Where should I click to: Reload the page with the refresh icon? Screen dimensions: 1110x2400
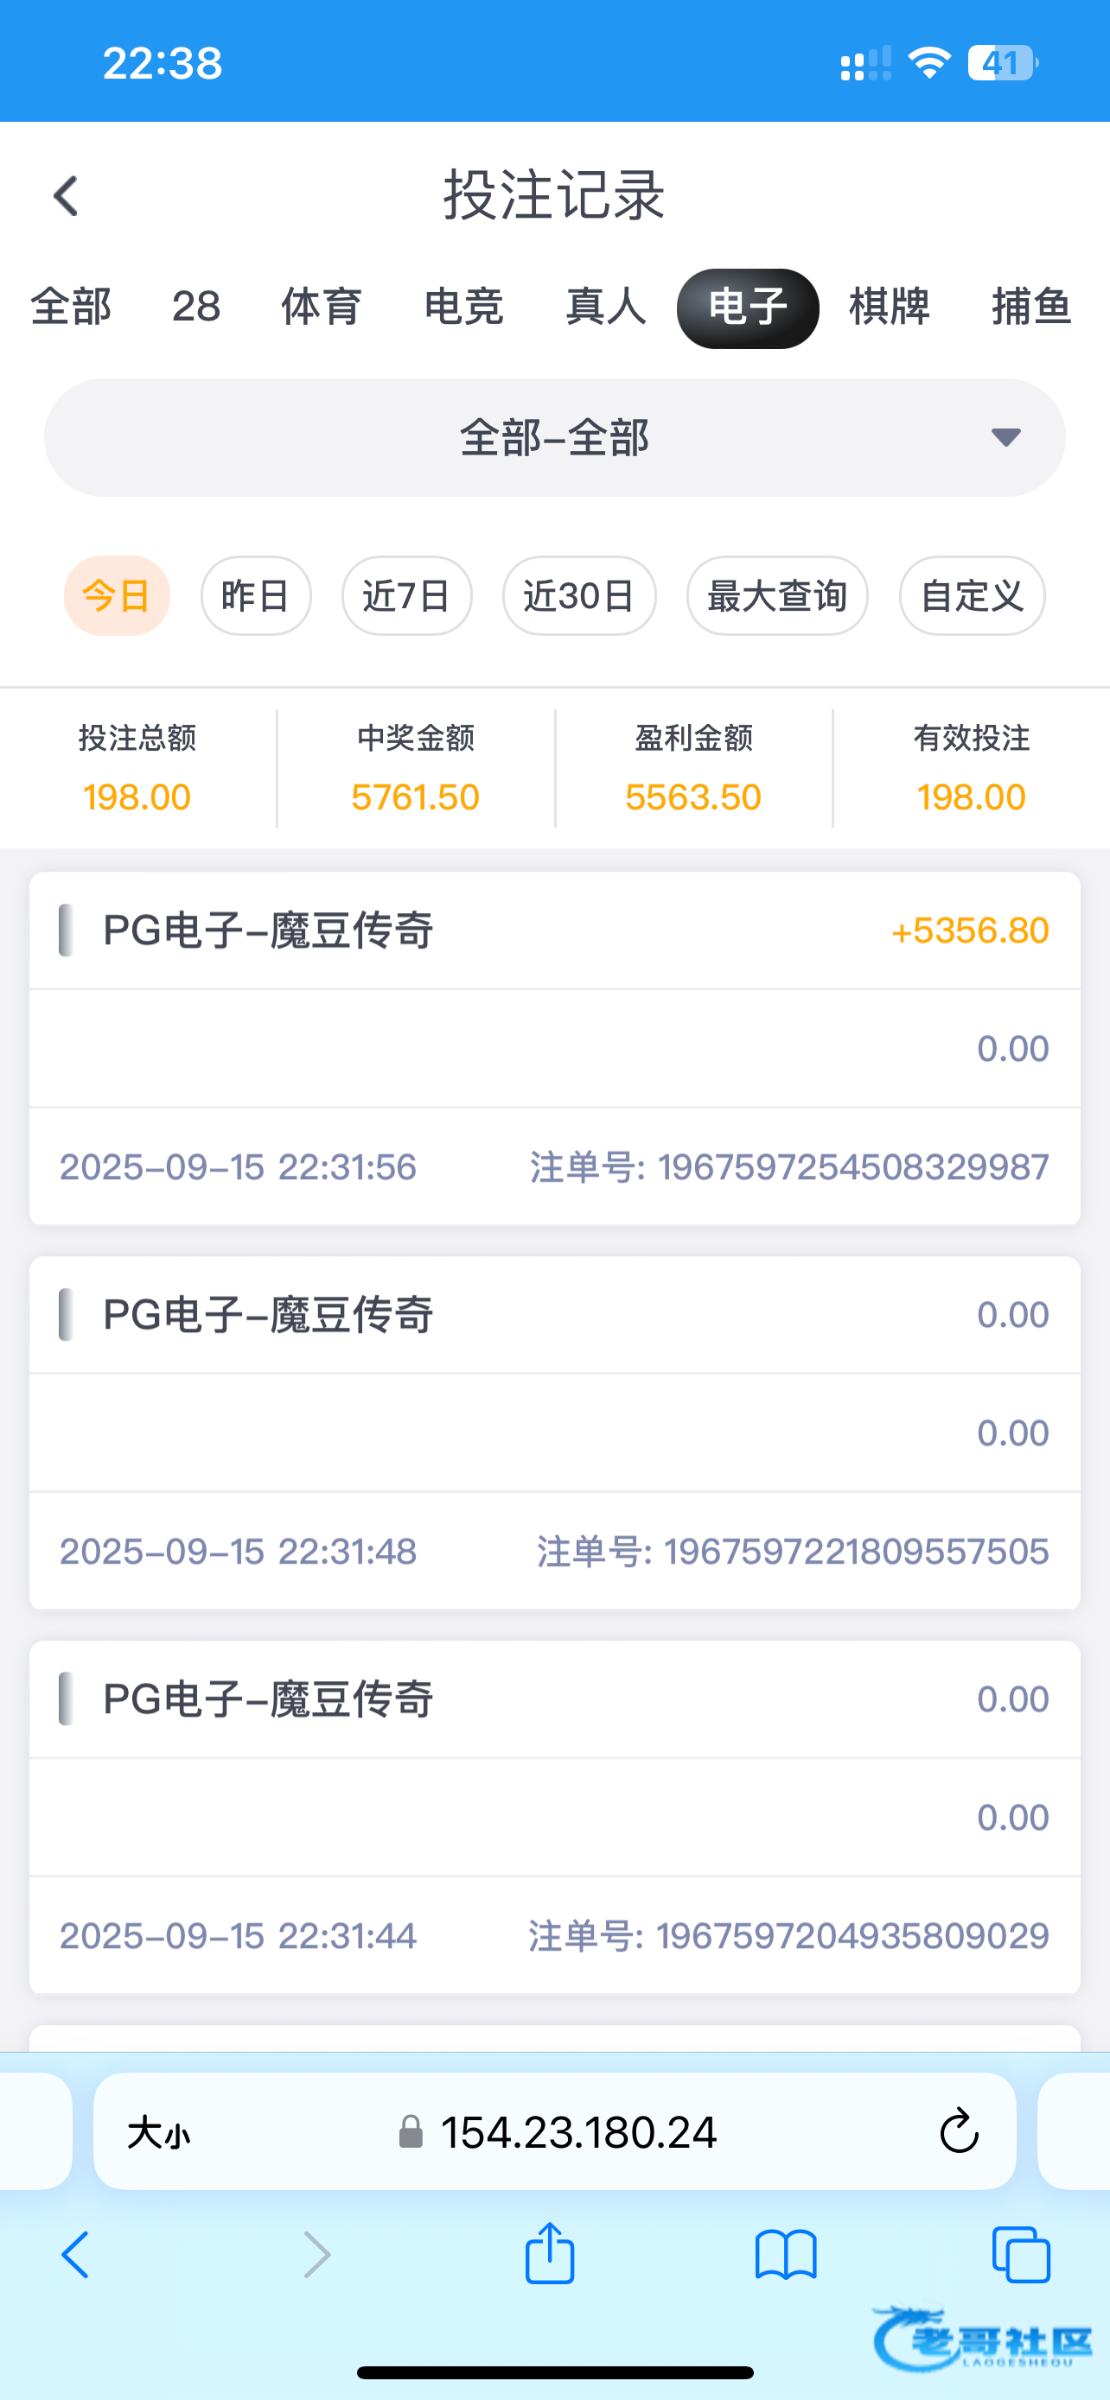pyautogui.click(x=958, y=2131)
